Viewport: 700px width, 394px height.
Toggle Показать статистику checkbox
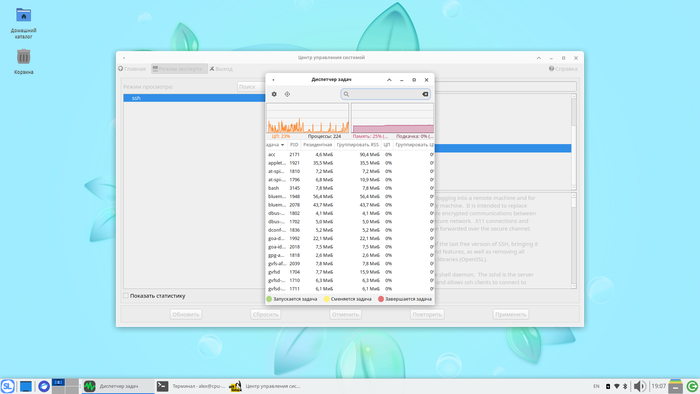point(126,296)
